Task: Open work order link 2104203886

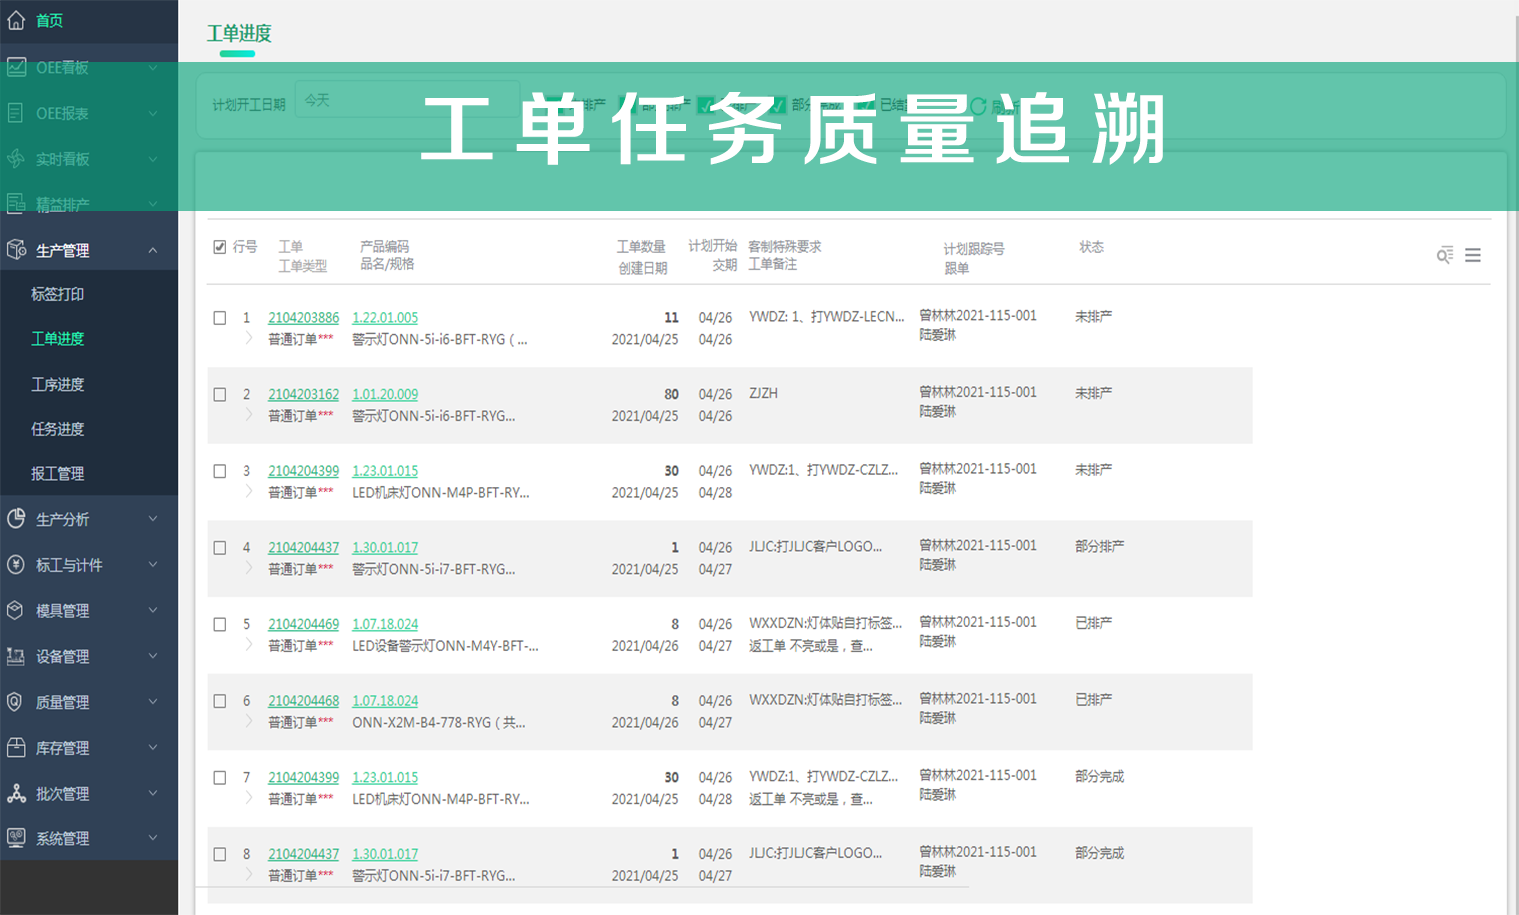Action: pos(304,317)
